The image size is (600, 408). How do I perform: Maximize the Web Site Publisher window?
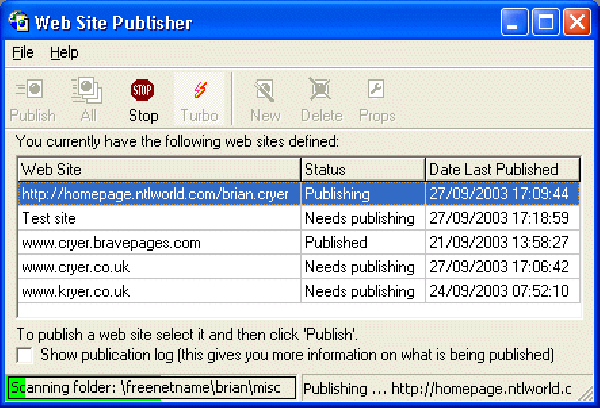546,22
